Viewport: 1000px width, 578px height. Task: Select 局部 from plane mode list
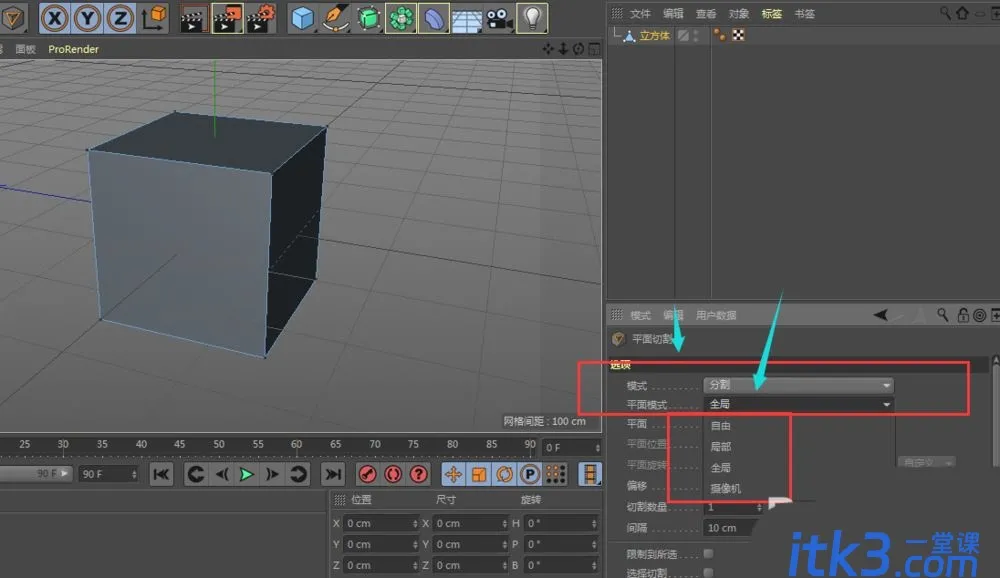pyautogui.click(x=721, y=447)
